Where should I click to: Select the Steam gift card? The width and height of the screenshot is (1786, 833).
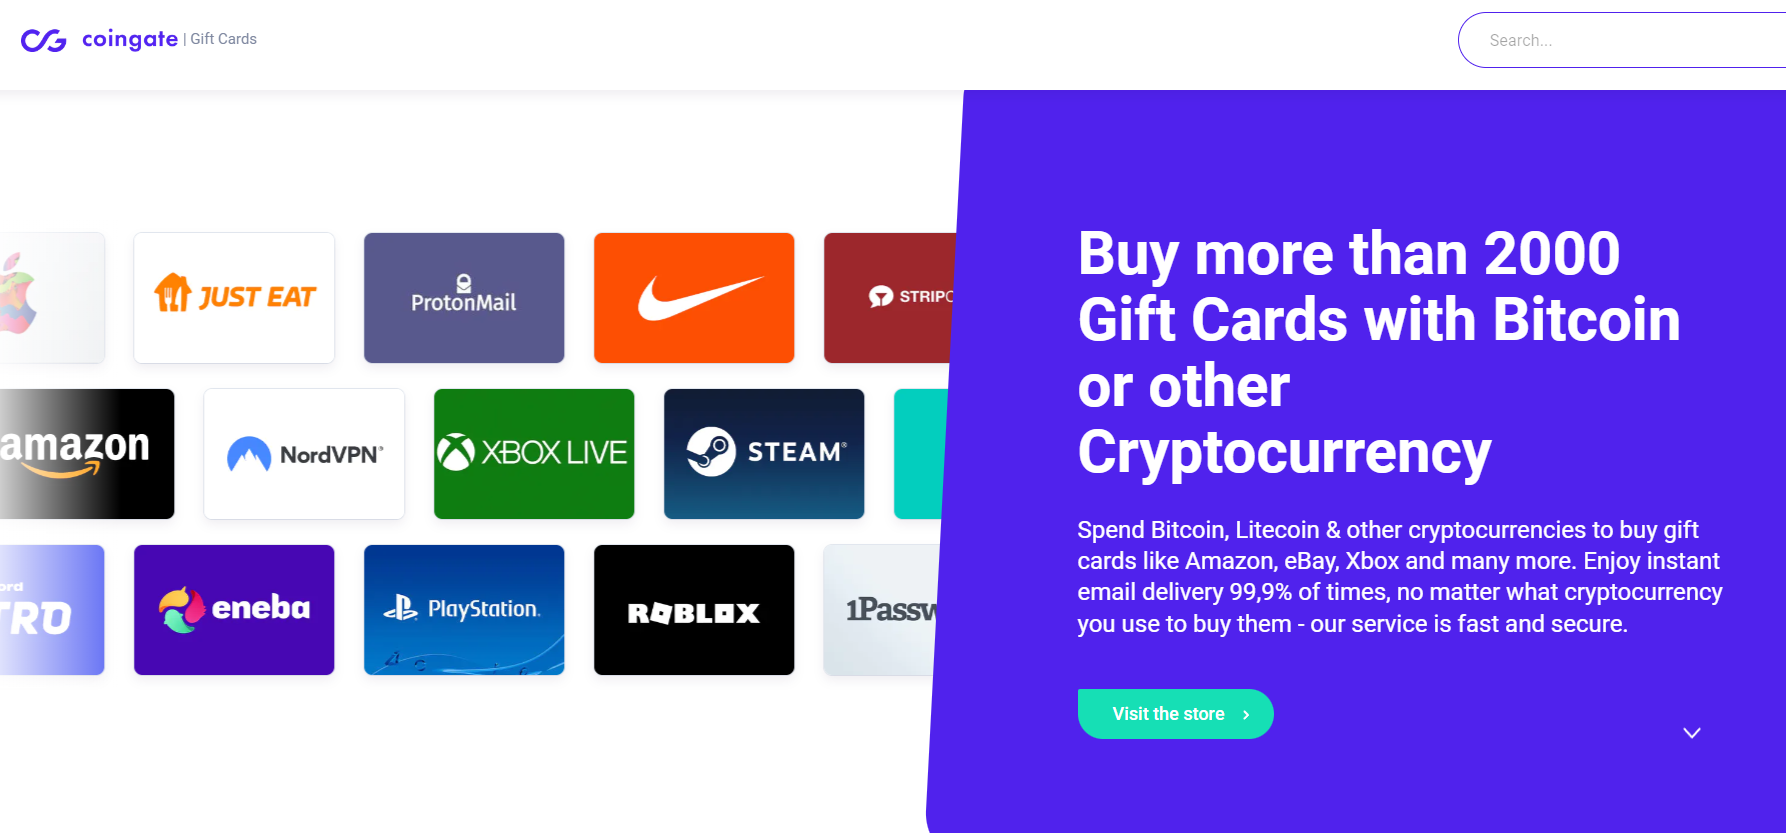point(764,454)
